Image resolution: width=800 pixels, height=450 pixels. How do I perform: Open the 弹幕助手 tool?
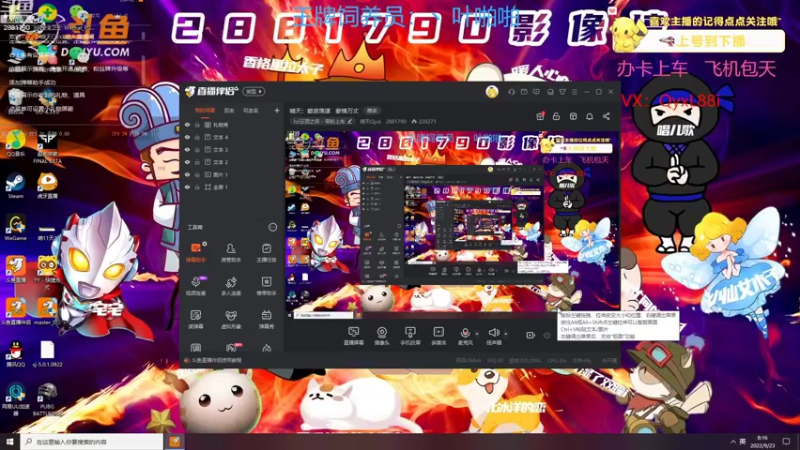[195, 253]
